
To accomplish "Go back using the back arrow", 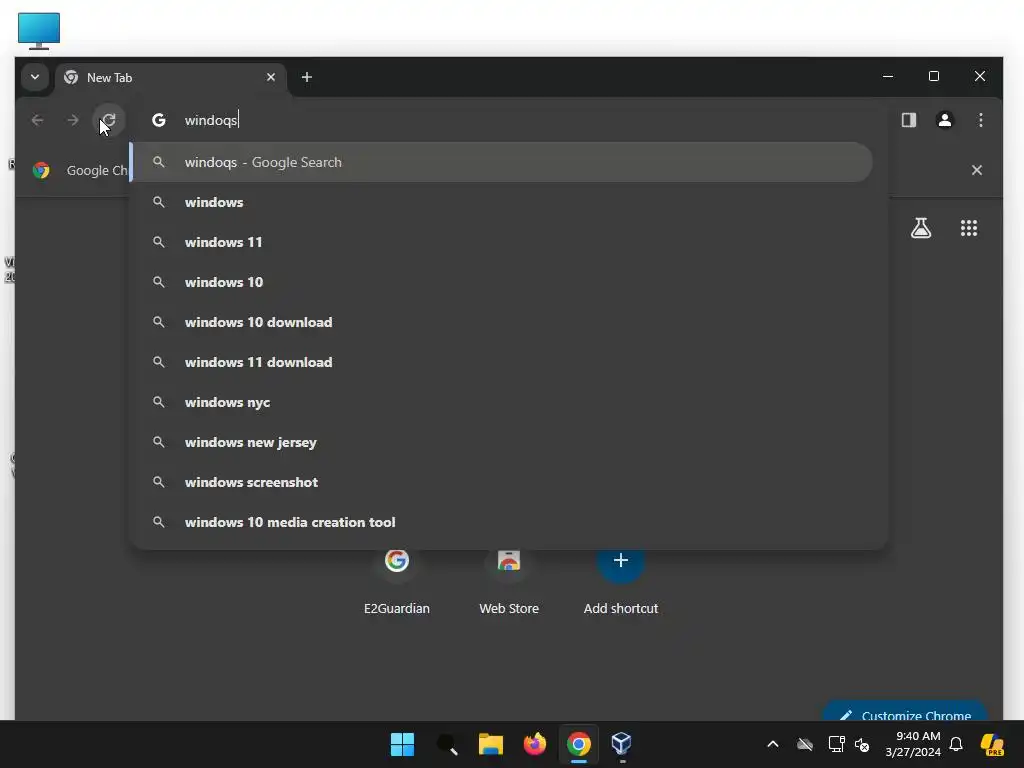I will (x=37, y=120).
